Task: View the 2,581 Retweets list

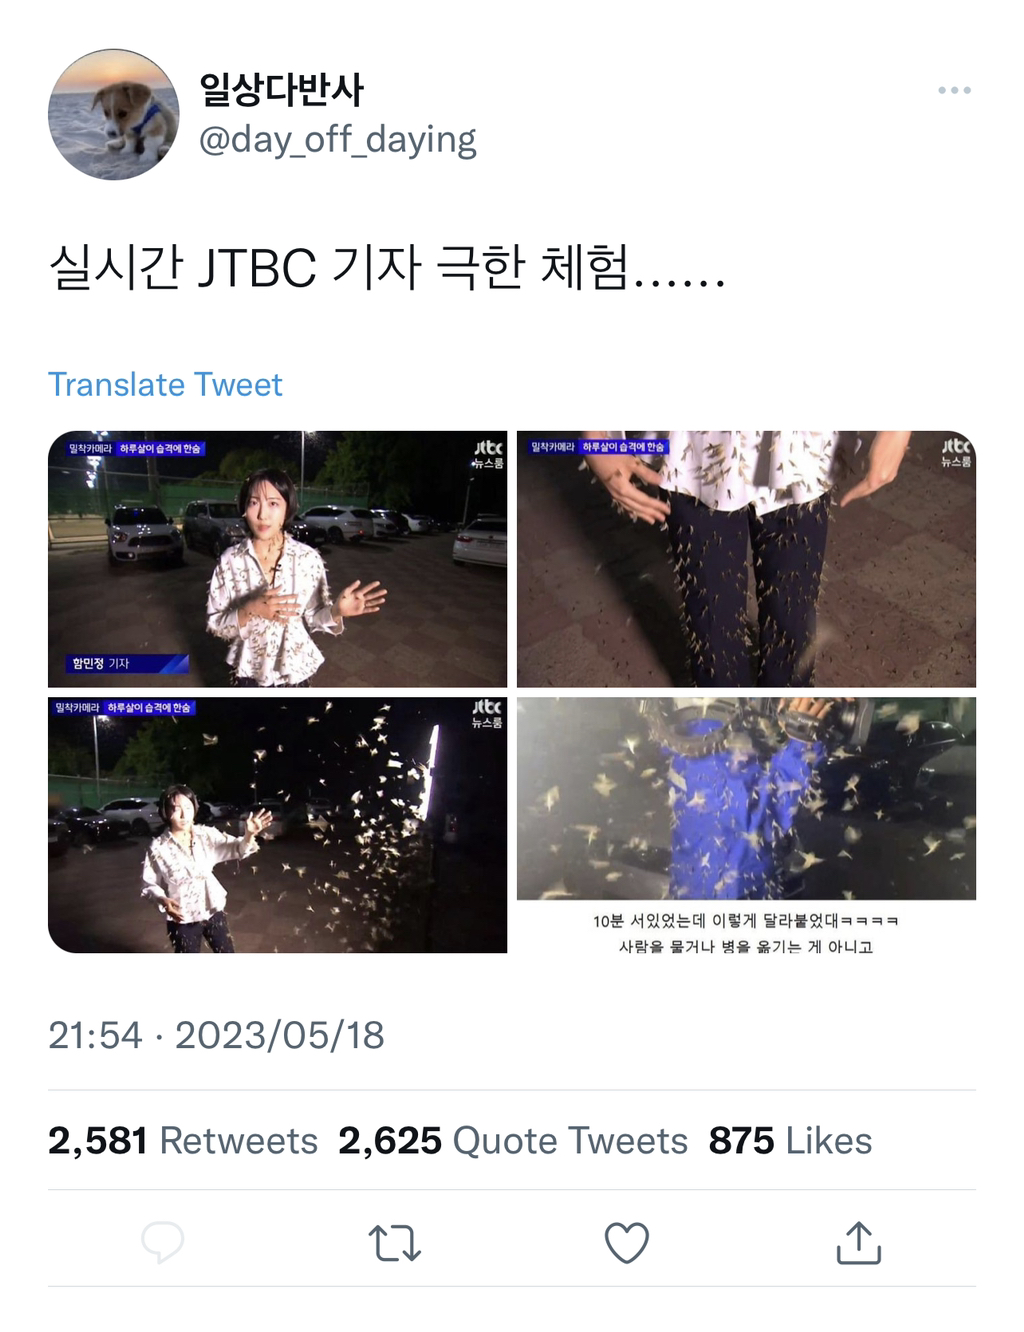Action: pyautogui.click(x=183, y=1141)
